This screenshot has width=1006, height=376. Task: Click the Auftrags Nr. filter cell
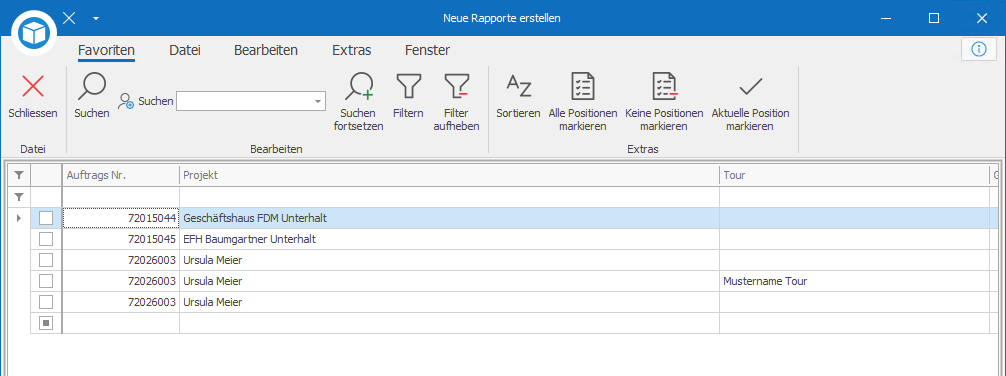tap(121, 197)
